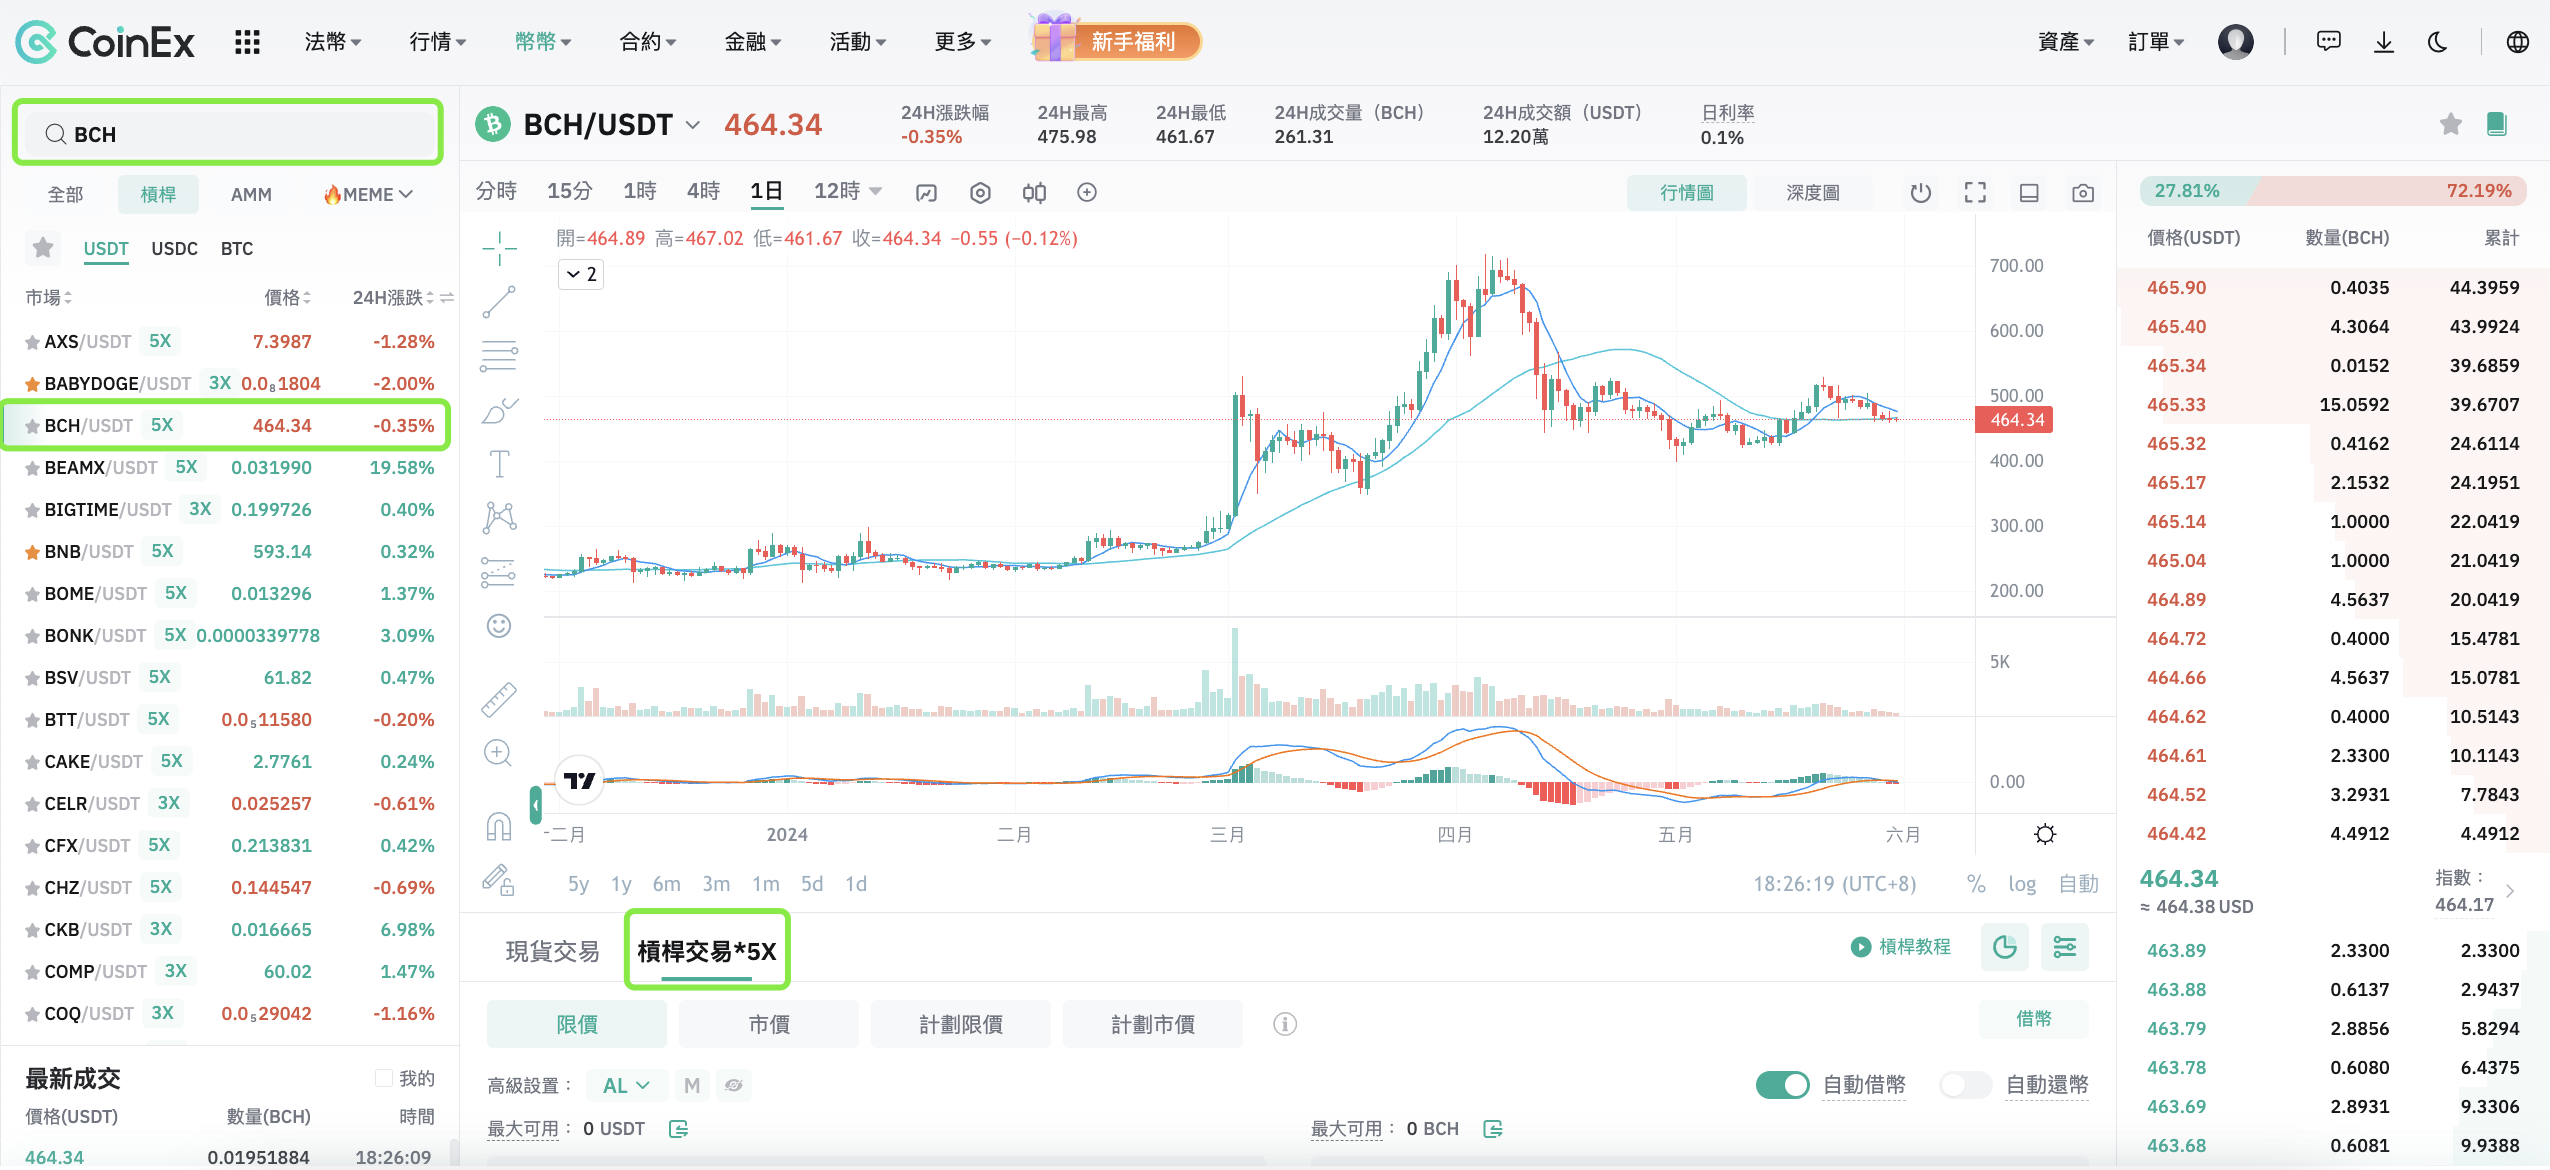Toggle the hide-order eye icon
The width and height of the screenshot is (2550, 1170).
pos(734,1085)
